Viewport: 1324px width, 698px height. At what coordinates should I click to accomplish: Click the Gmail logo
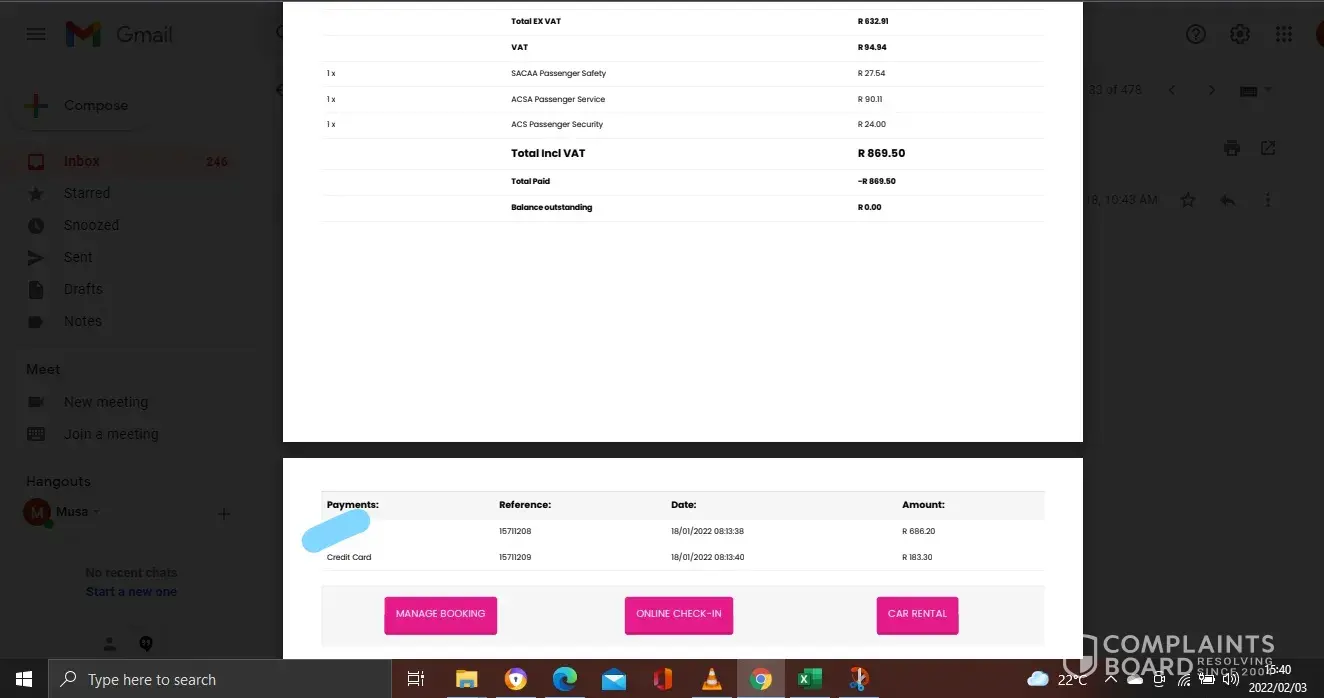[x=119, y=34]
